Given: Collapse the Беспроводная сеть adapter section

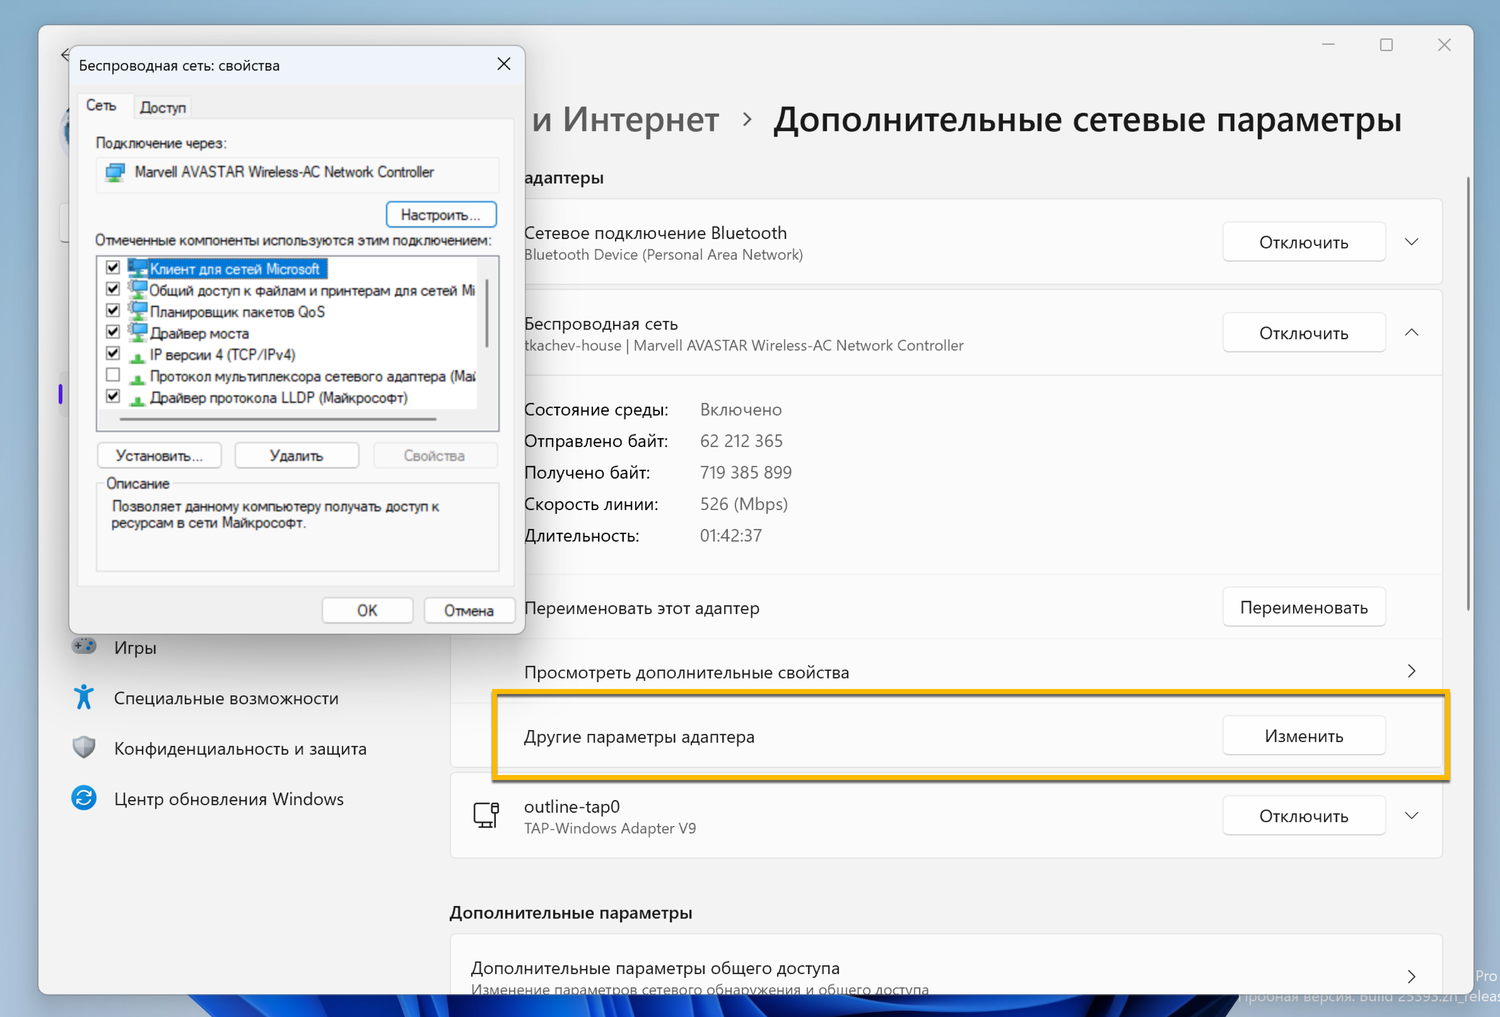Looking at the screenshot, I should (1412, 333).
